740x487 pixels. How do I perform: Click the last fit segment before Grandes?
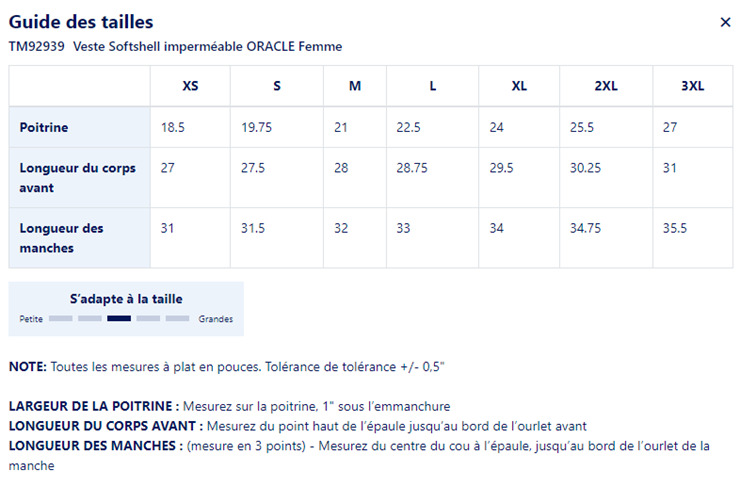pyautogui.click(x=178, y=319)
